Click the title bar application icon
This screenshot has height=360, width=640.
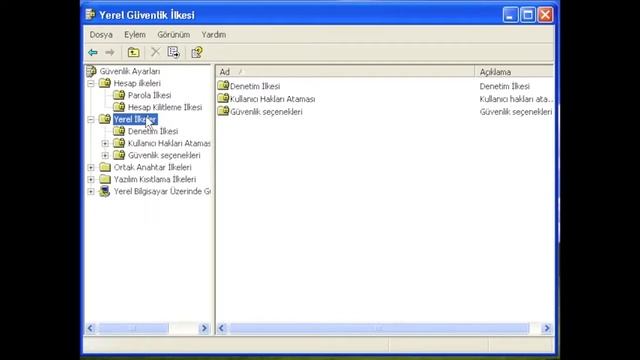pos(90,15)
